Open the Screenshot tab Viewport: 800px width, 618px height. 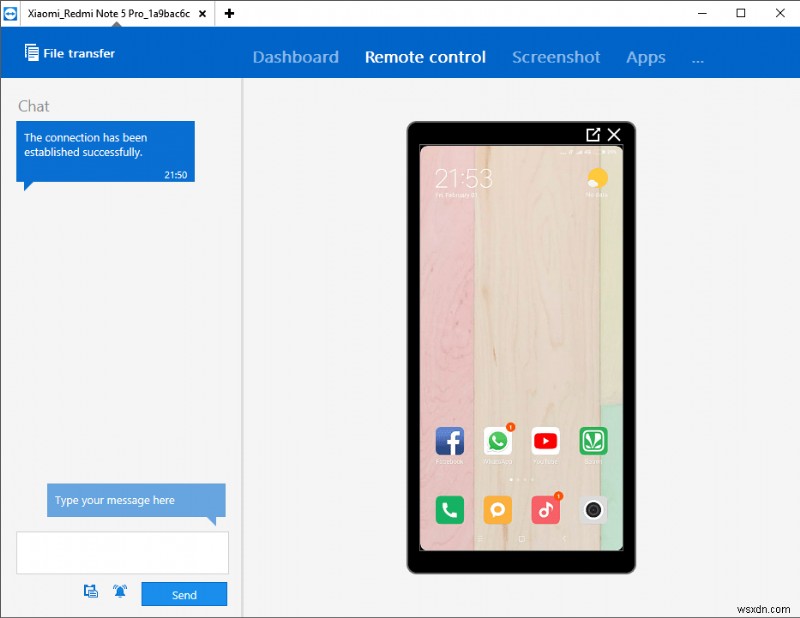coord(556,57)
